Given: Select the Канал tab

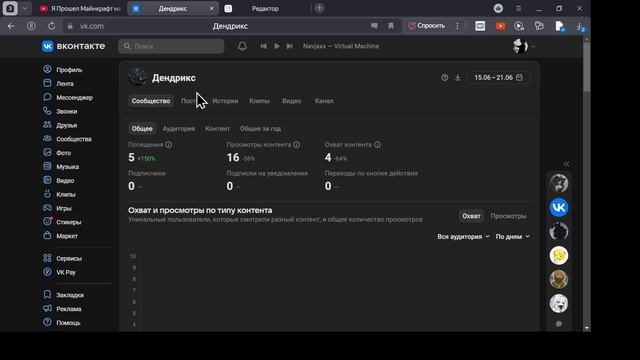Looking at the screenshot, I should coord(324,101).
